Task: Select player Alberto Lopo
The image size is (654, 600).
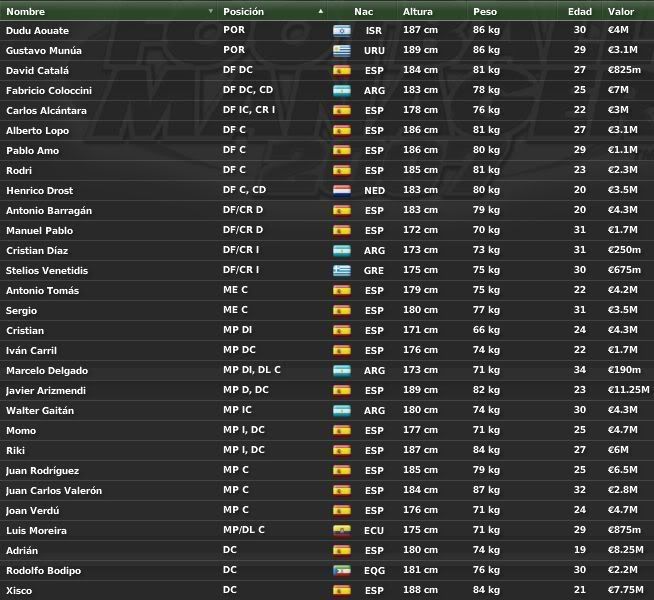Action: [38, 131]
